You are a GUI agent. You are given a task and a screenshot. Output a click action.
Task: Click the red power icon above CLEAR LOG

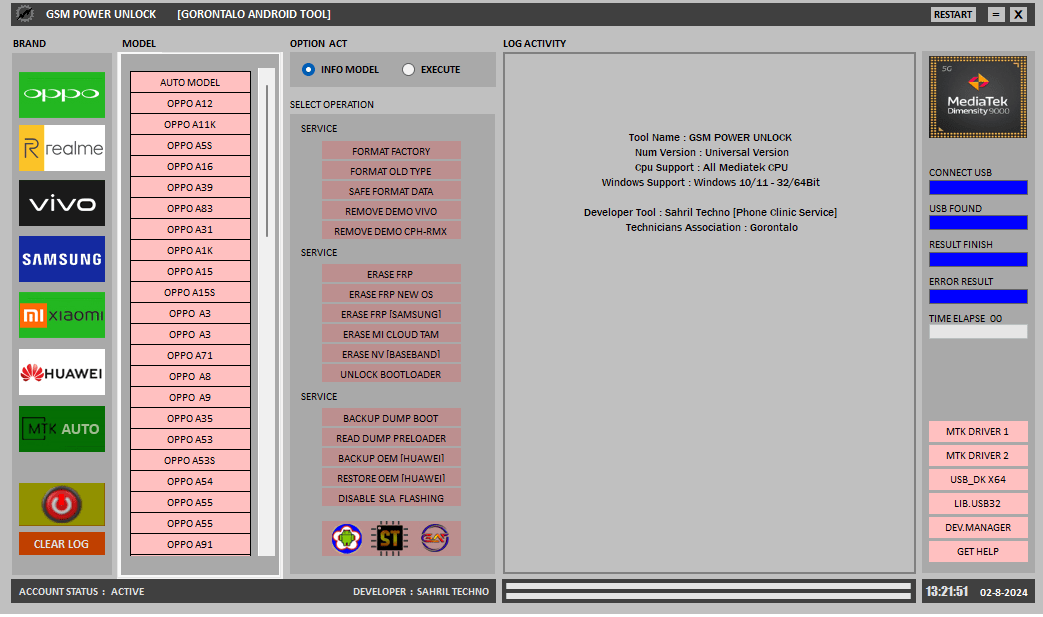point(61,504)
